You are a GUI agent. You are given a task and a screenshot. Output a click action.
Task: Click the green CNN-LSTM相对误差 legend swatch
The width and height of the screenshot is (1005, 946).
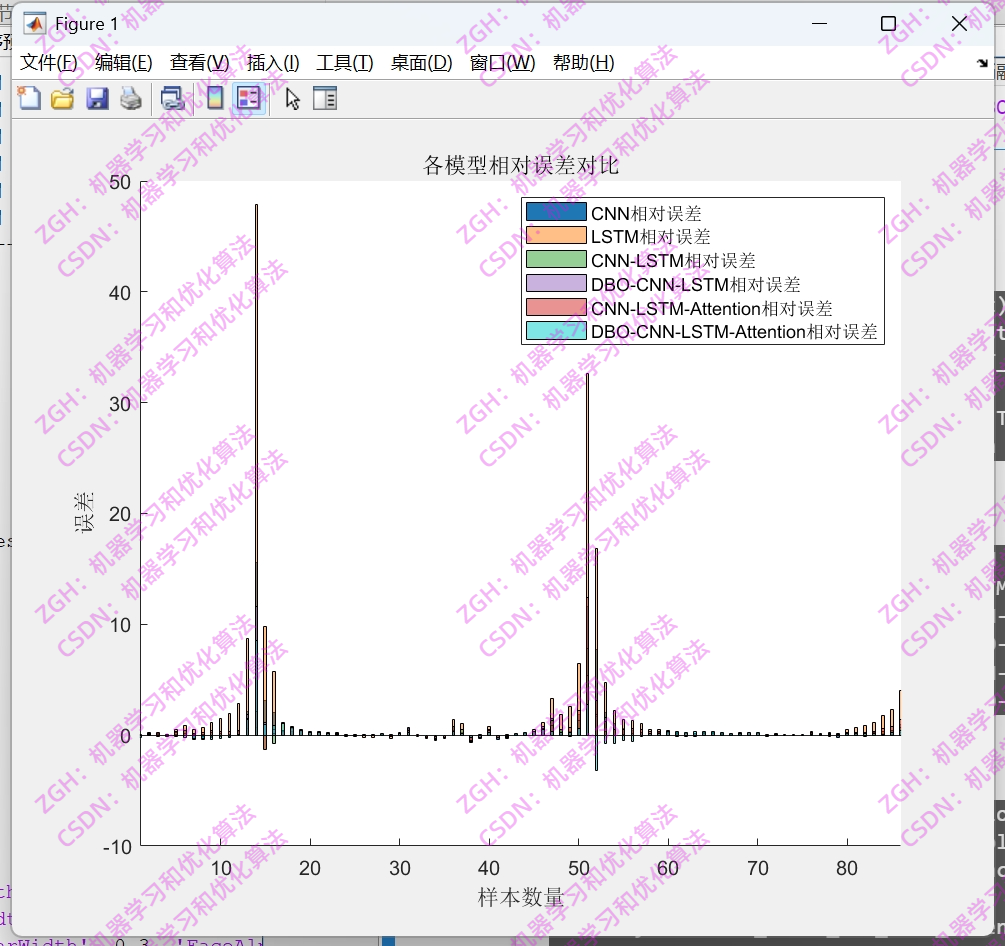coord(556,259)
